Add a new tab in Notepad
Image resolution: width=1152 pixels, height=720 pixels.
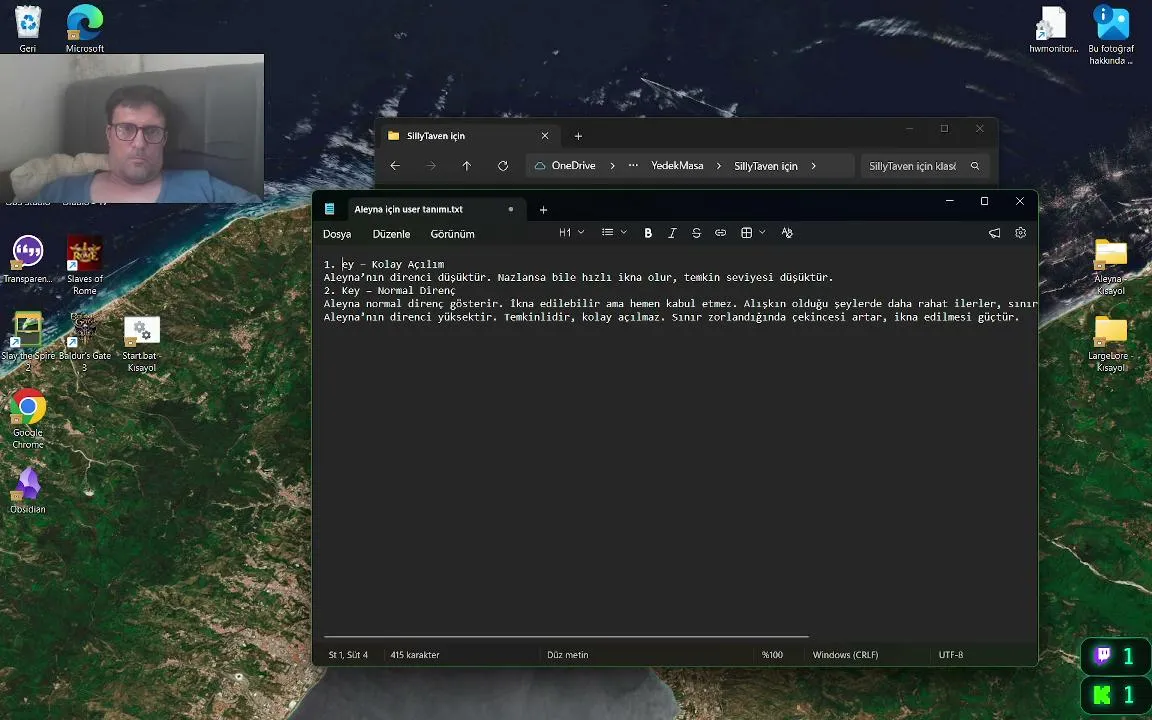point(543,209)
